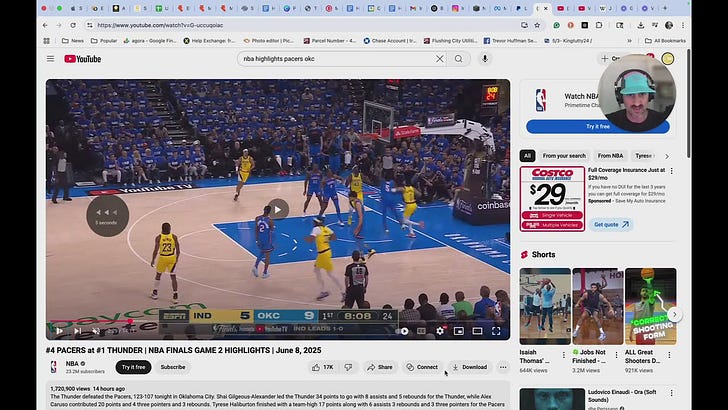Click Try it free beside the NBA channel
The width and height of the screenshot is (728, 410).
click(133, 367)
